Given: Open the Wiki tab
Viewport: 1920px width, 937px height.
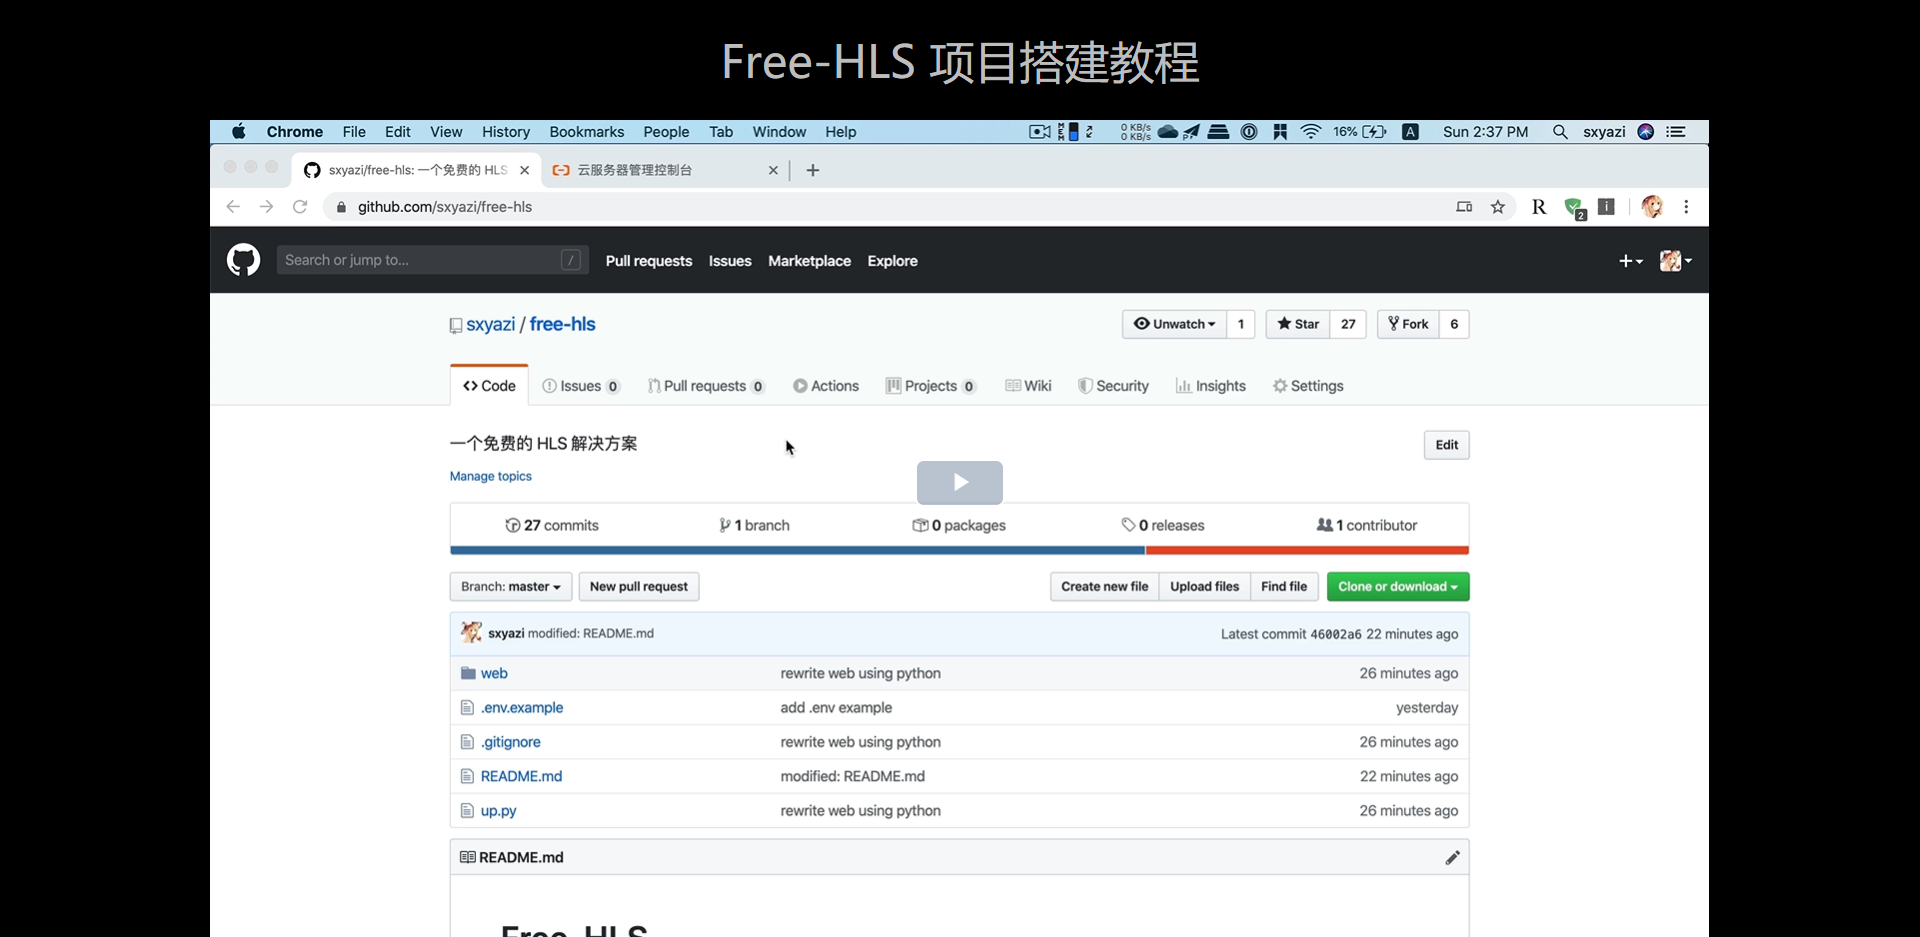Looking at the screenshot, I should pos(1028,386).
